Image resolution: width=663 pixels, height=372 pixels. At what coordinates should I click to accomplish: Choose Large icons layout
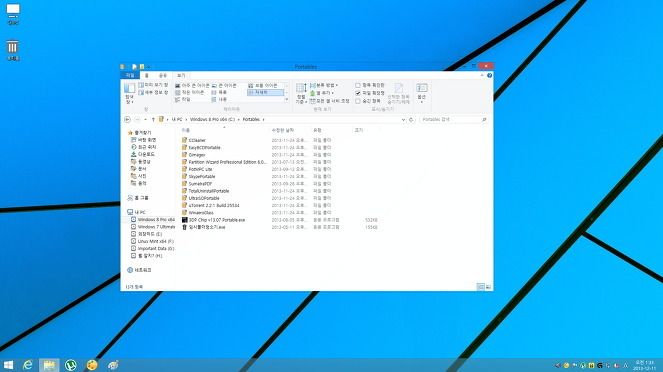click(x=225, y=85)
